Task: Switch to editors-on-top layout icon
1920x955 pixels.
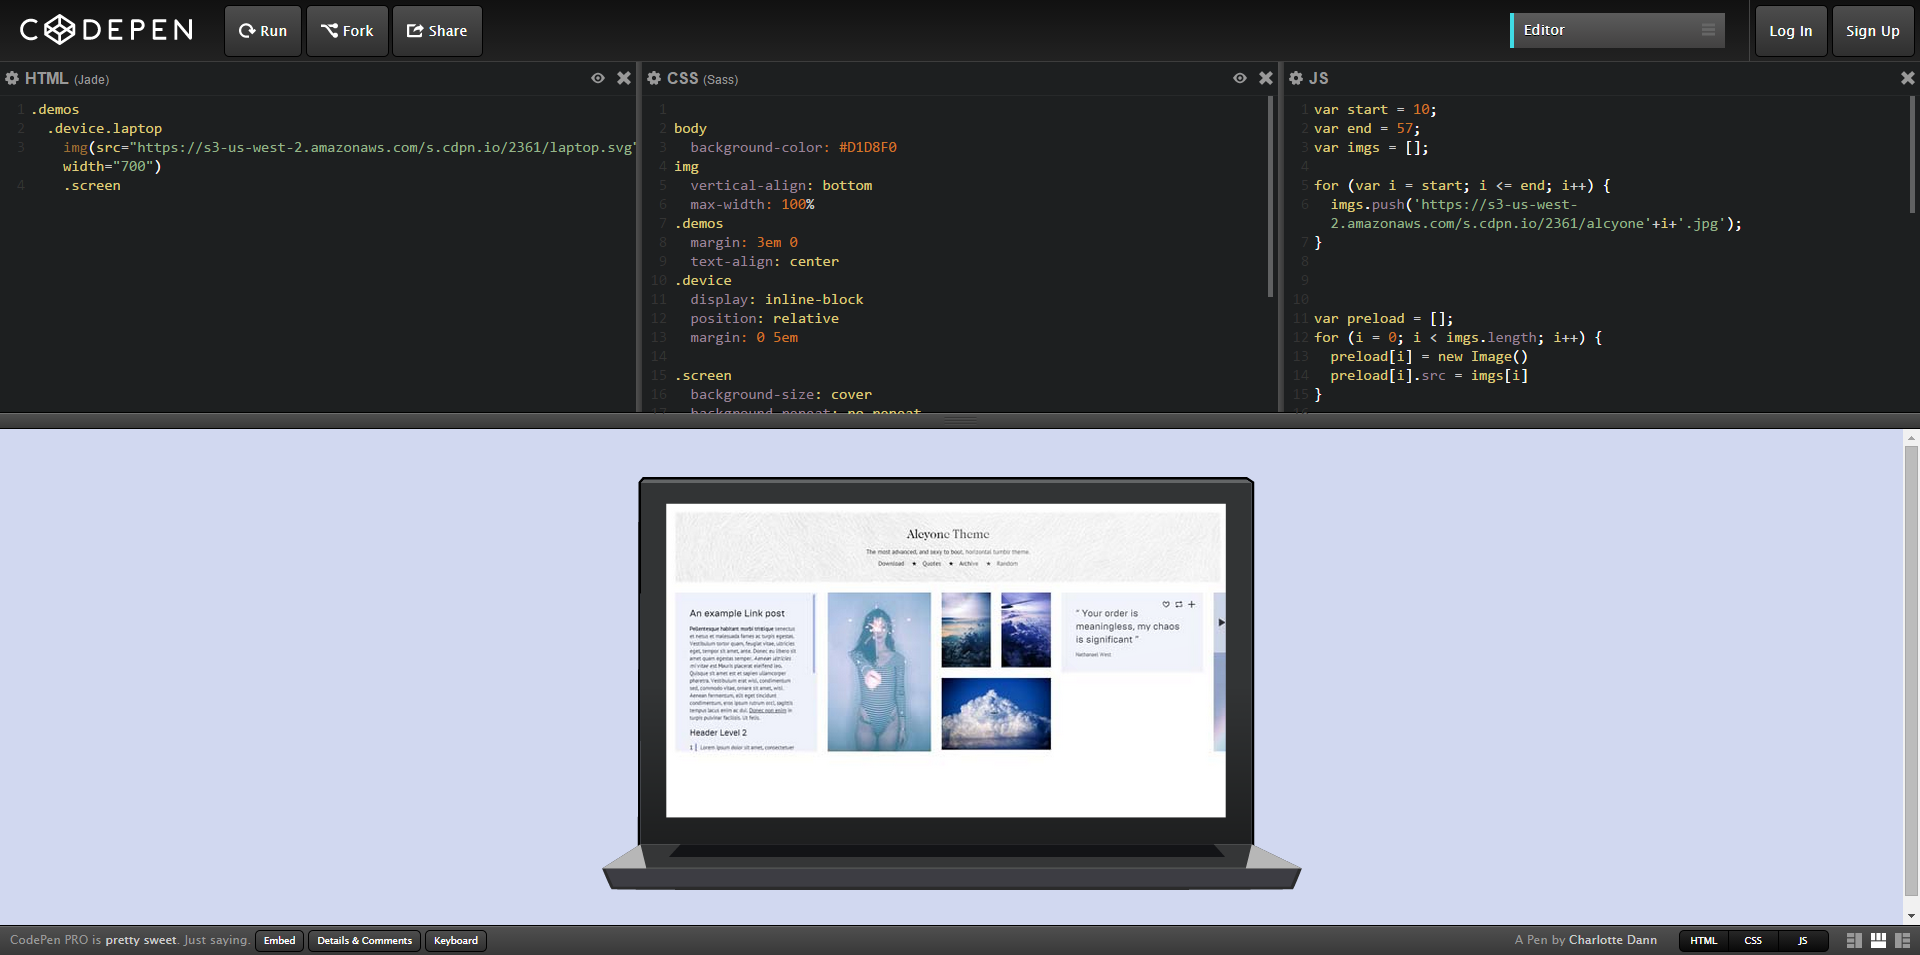Action: 1879,940
